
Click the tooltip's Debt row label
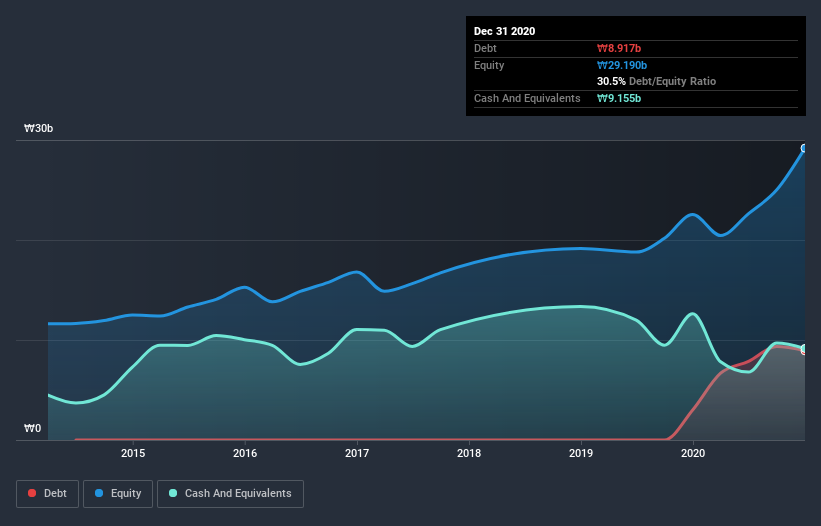tap(485, 48)
